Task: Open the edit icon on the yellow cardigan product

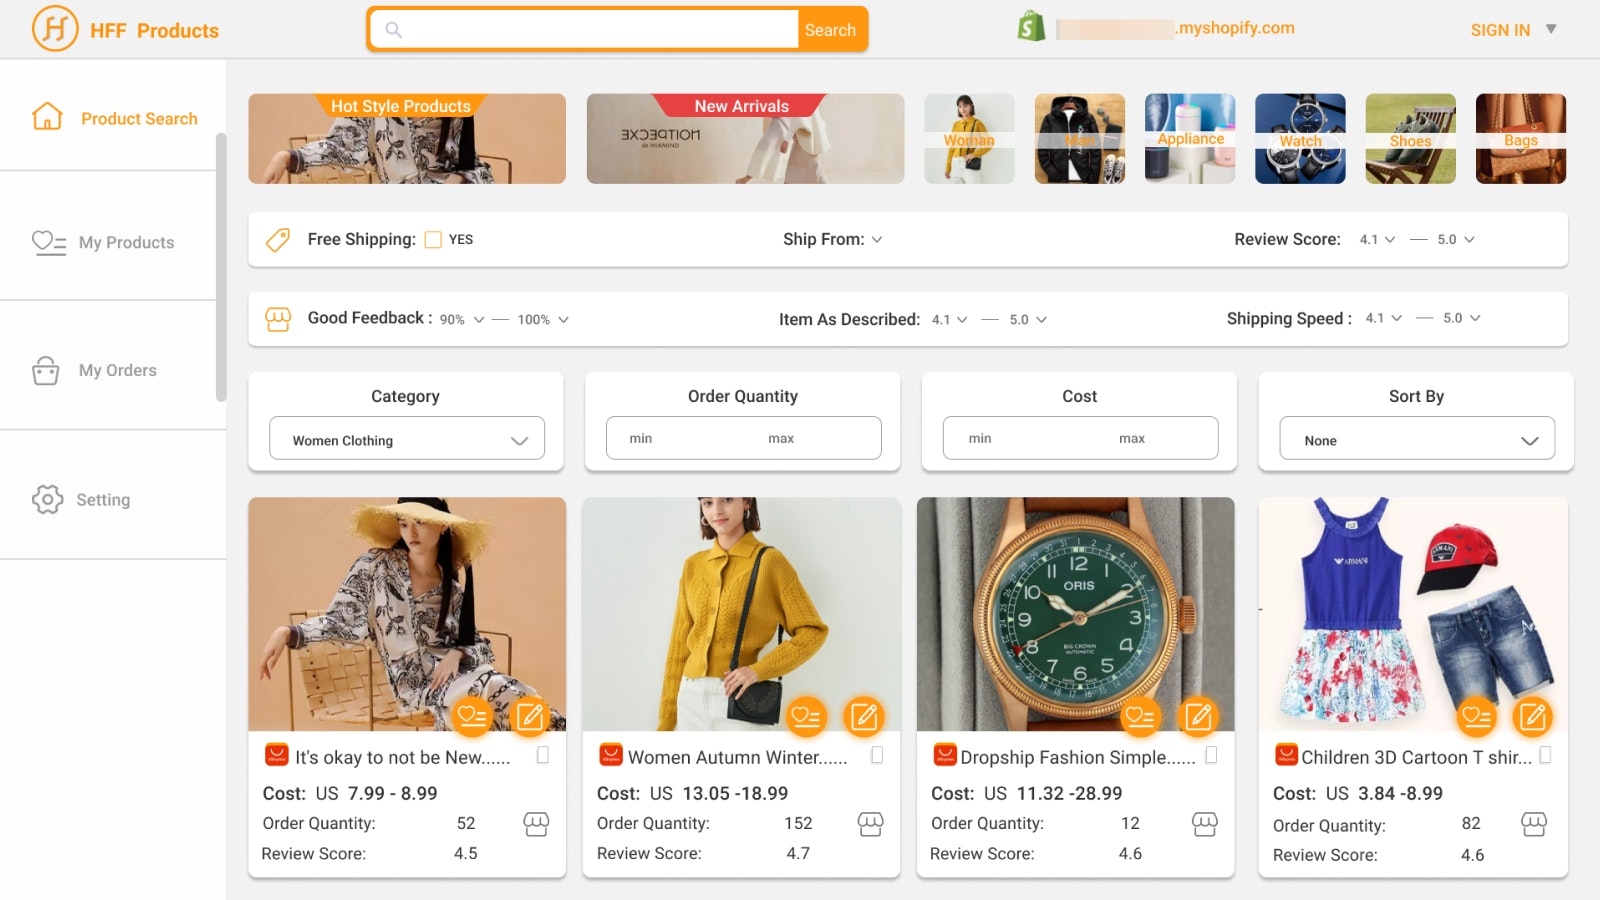Action: click(x=864, y=716)
